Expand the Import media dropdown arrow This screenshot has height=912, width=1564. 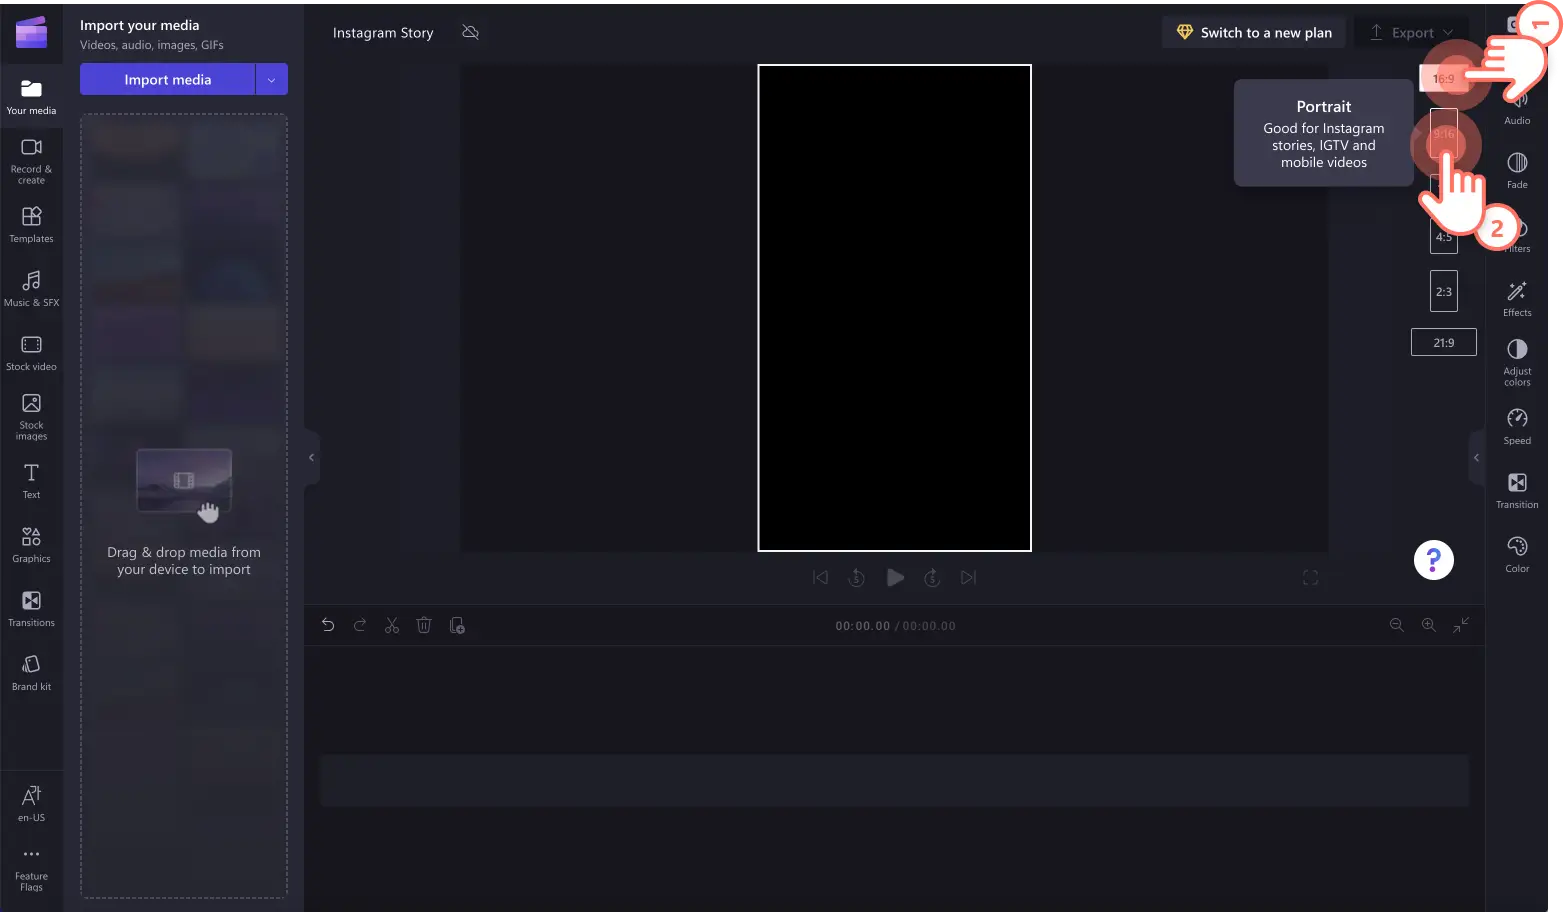coord(272,79)
